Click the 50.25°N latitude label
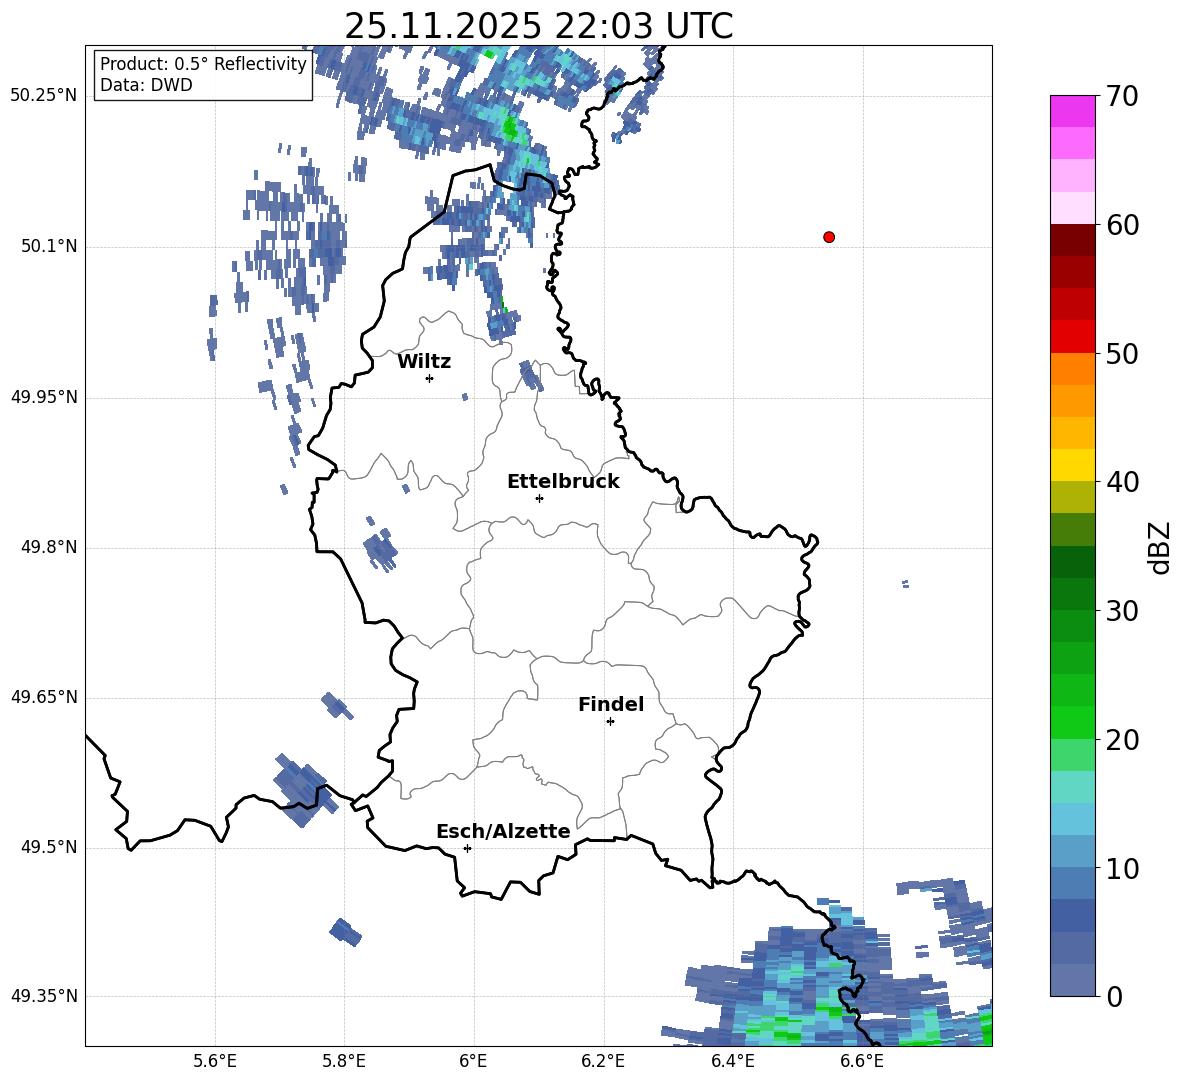Image resolution: width=1184 pixels, height=1081 pixels. point(44,96)
